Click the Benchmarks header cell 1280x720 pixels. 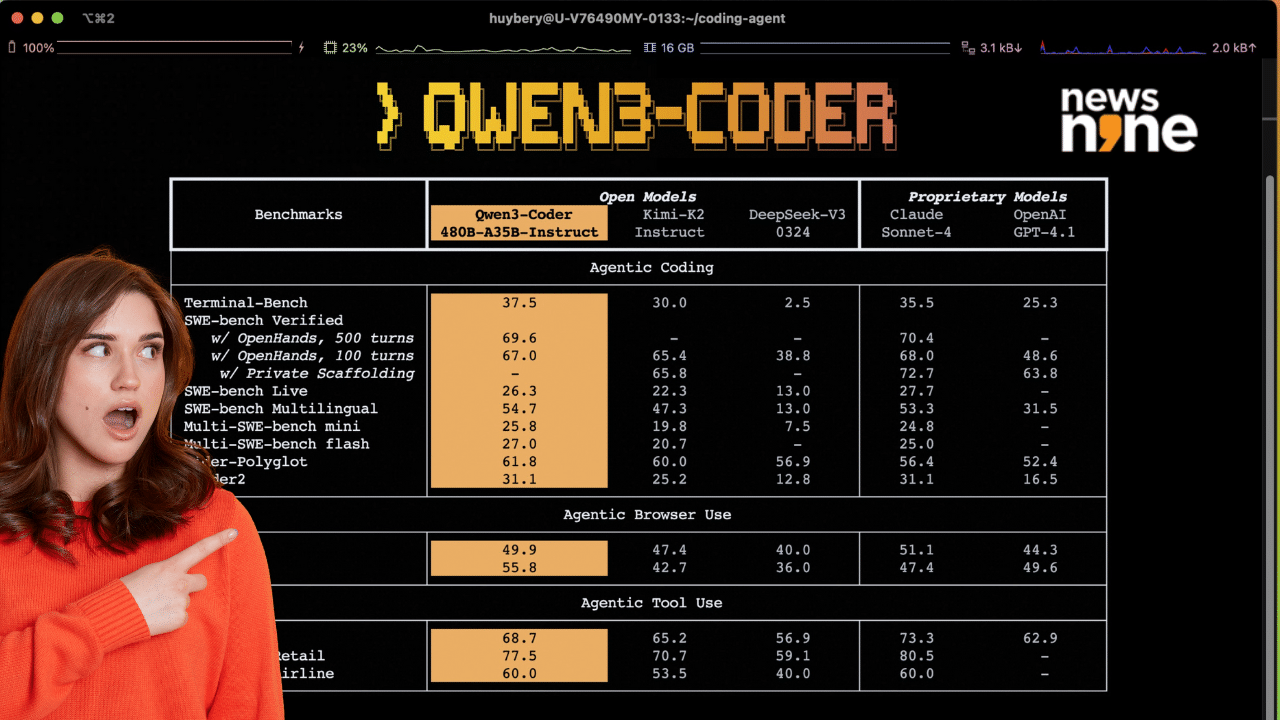[298, 214]
